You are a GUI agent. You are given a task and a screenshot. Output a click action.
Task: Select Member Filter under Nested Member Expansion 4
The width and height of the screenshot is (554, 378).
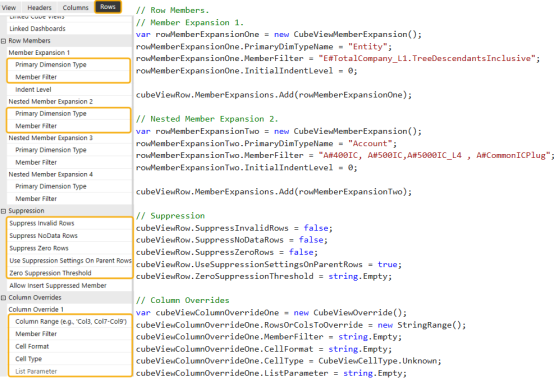pyautogui.click(x=69, y=199)
